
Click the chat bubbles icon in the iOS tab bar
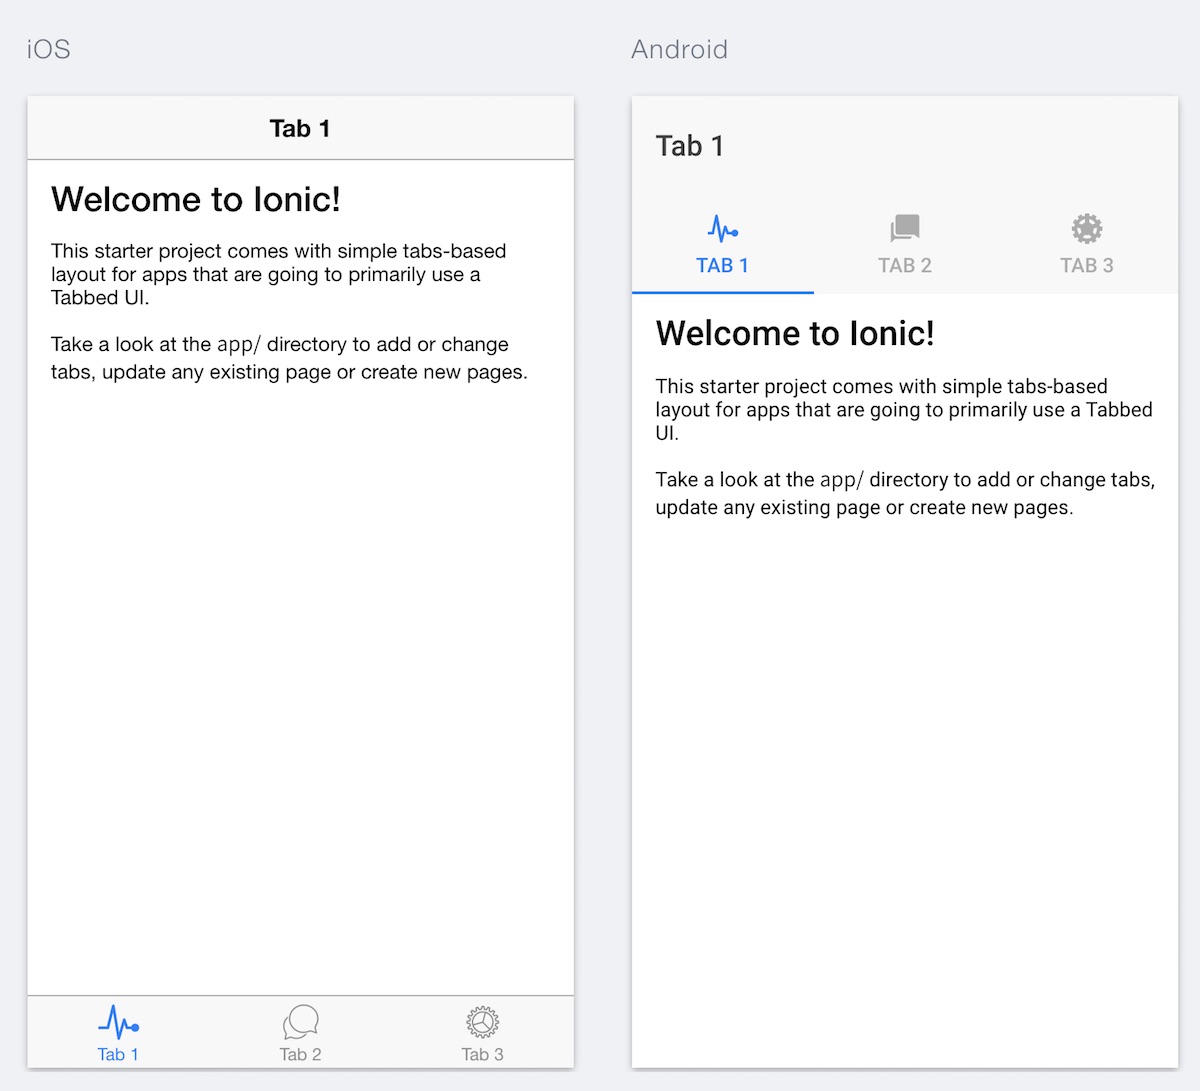pos(300,1022)
